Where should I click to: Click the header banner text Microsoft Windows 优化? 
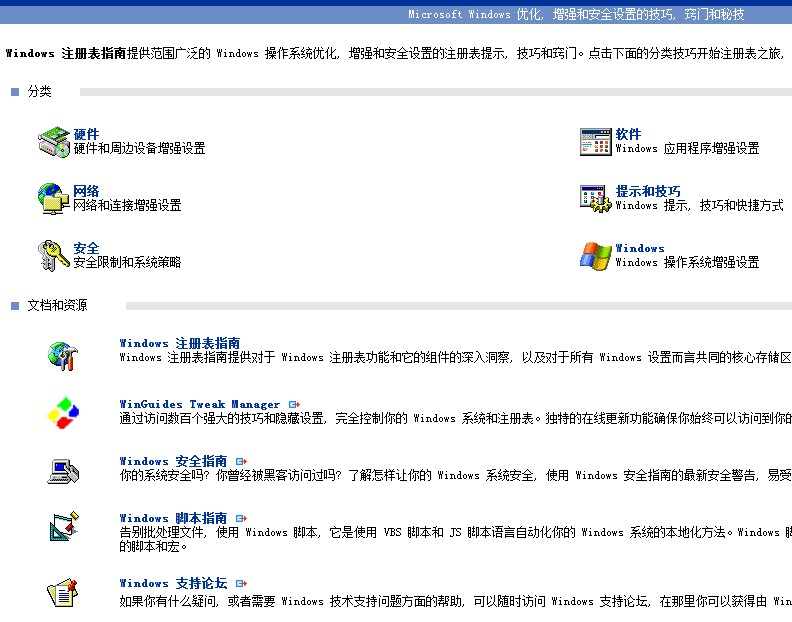coord(475,14)
